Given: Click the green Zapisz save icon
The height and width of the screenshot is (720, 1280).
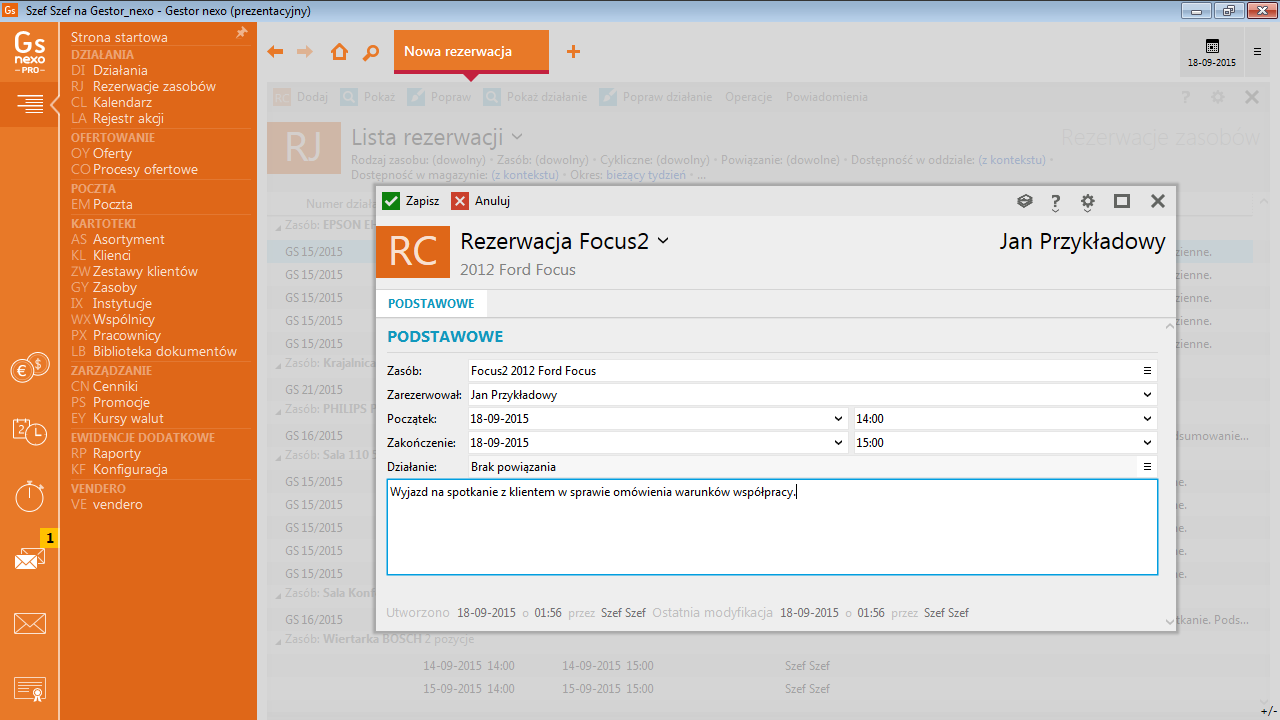Looking at the screenshot, I should pyautogui.click(x=391, y=201).
